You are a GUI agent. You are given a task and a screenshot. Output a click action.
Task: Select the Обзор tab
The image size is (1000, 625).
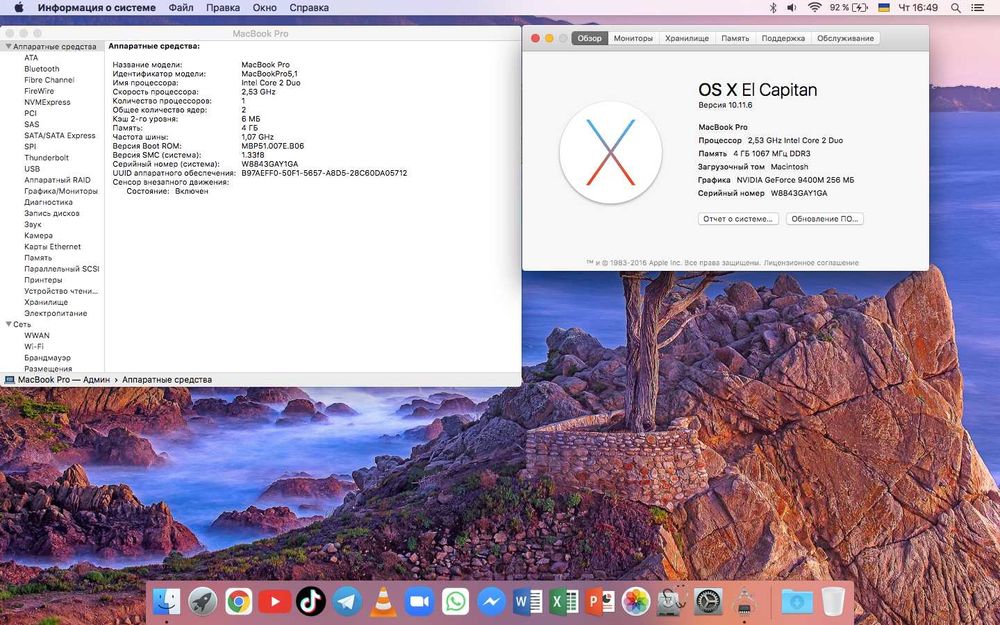tap(589, 38)
